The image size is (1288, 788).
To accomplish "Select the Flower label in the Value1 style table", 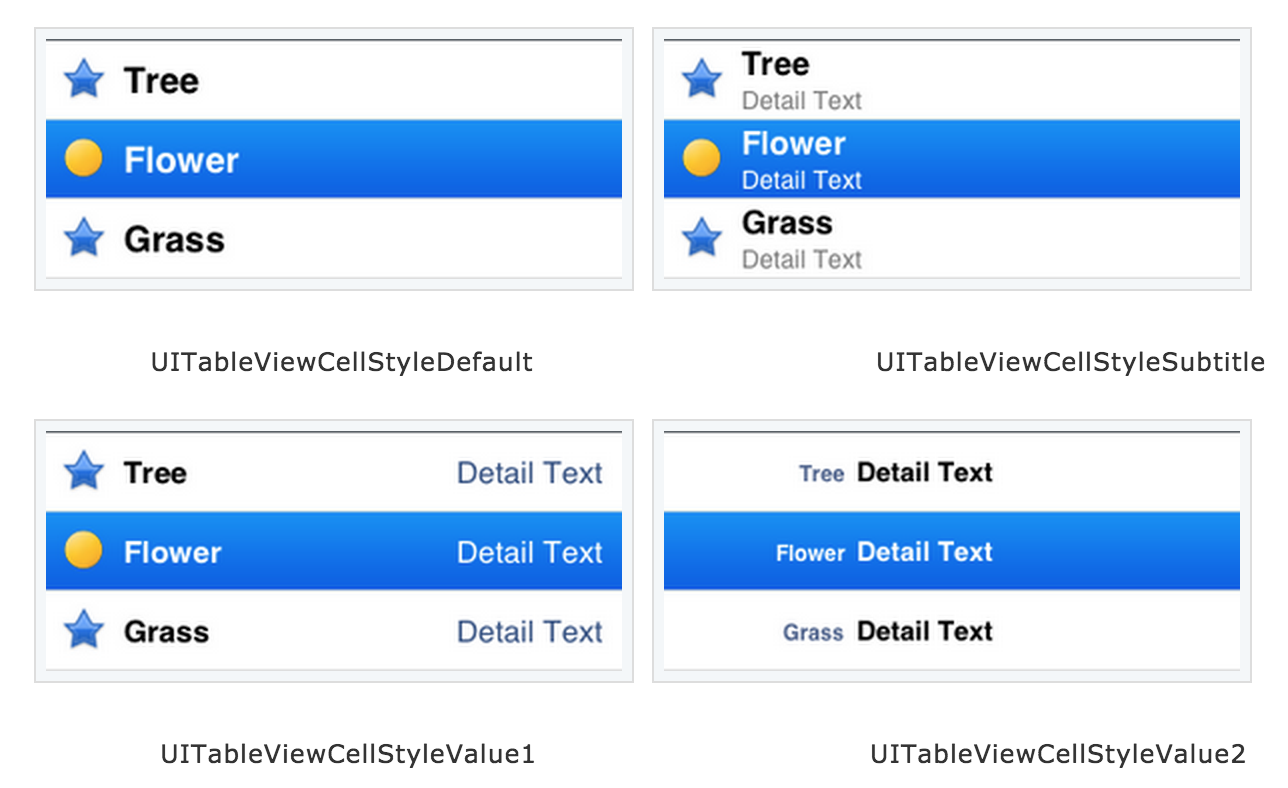I will pyautogui.click(x=173, y=552).
